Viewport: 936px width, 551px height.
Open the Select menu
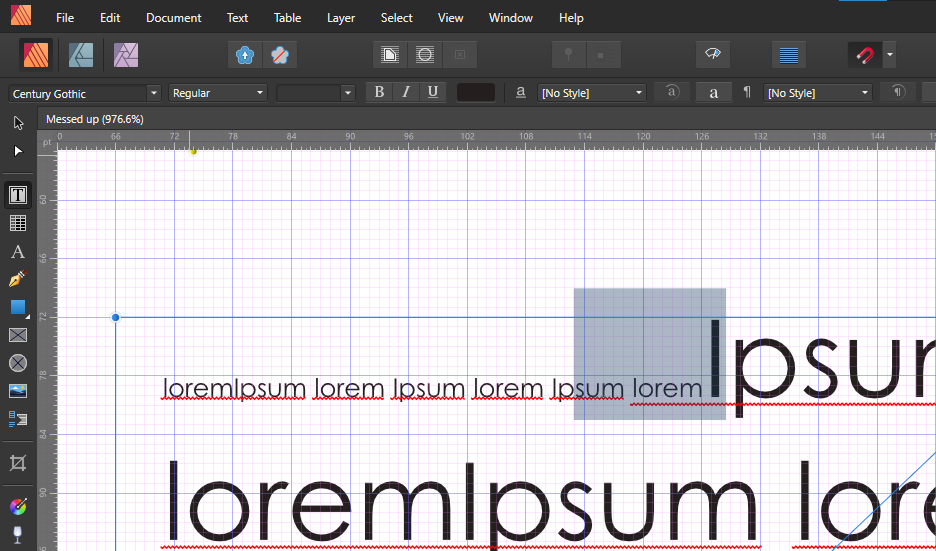[396, 18]
